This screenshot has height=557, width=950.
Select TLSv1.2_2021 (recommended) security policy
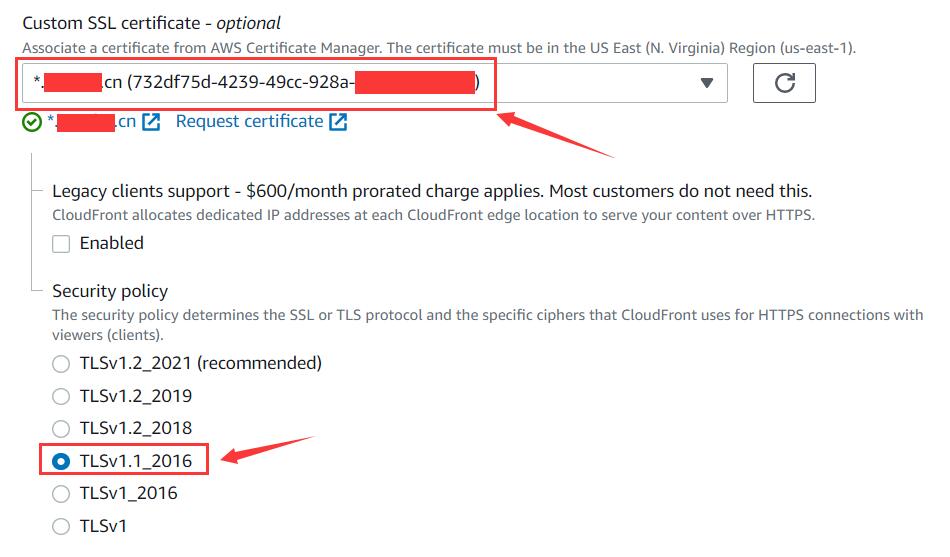tap(62, 363)
